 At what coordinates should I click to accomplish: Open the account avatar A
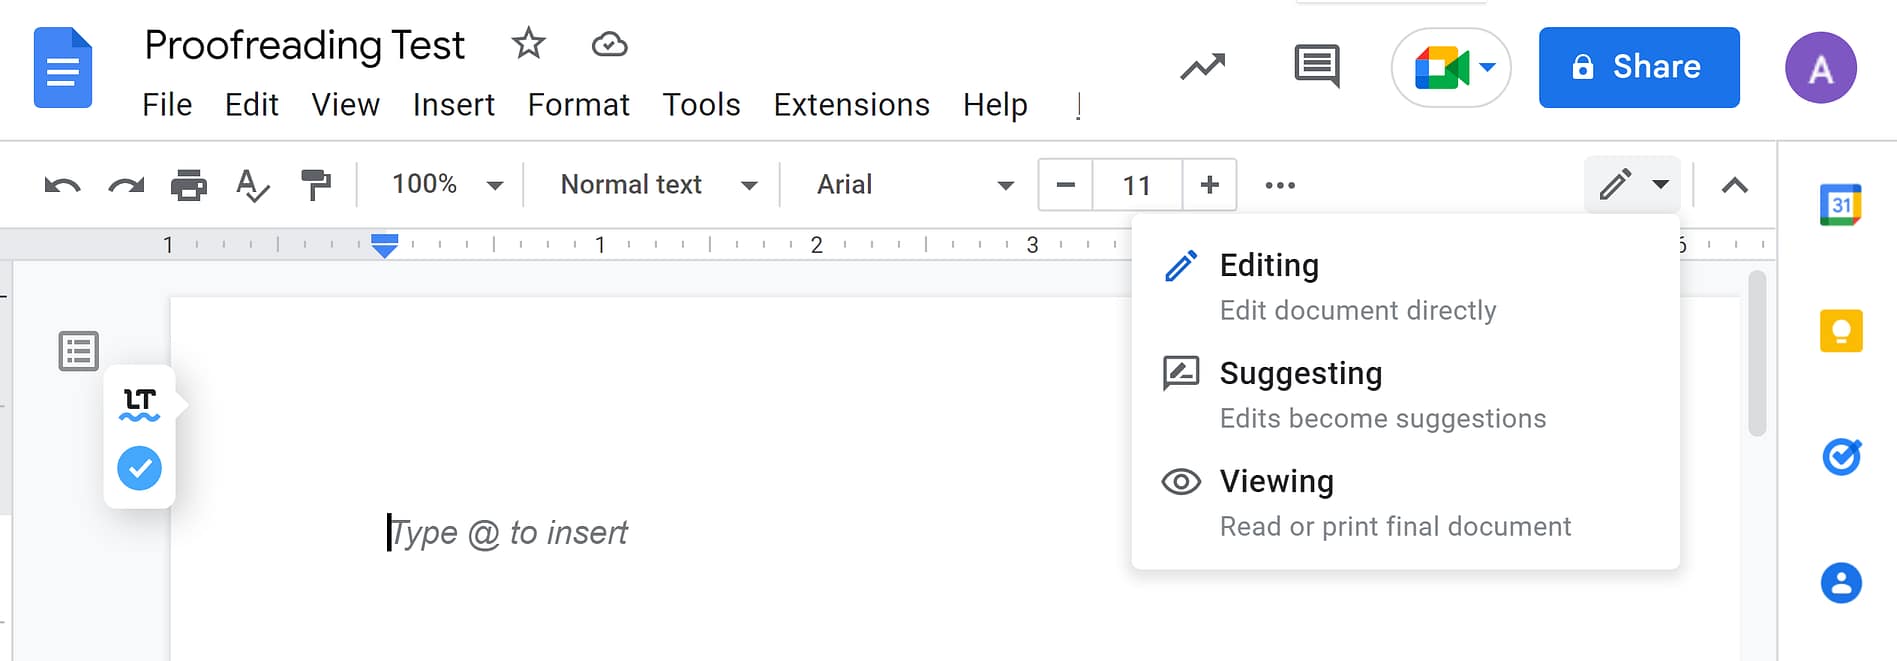click(1821, 68)
